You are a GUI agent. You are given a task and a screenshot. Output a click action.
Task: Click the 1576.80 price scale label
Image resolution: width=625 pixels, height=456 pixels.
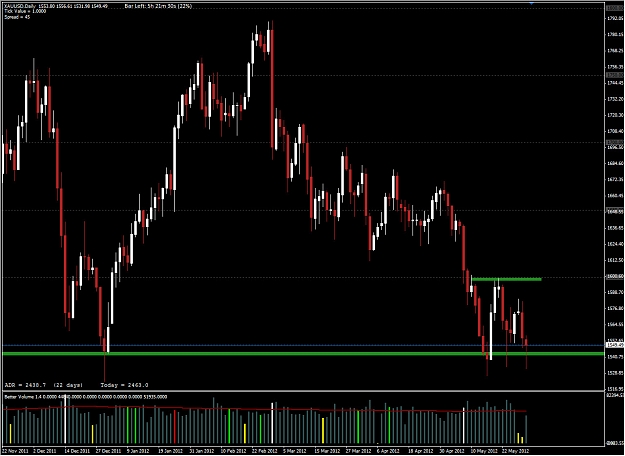(x=615, y=309)
